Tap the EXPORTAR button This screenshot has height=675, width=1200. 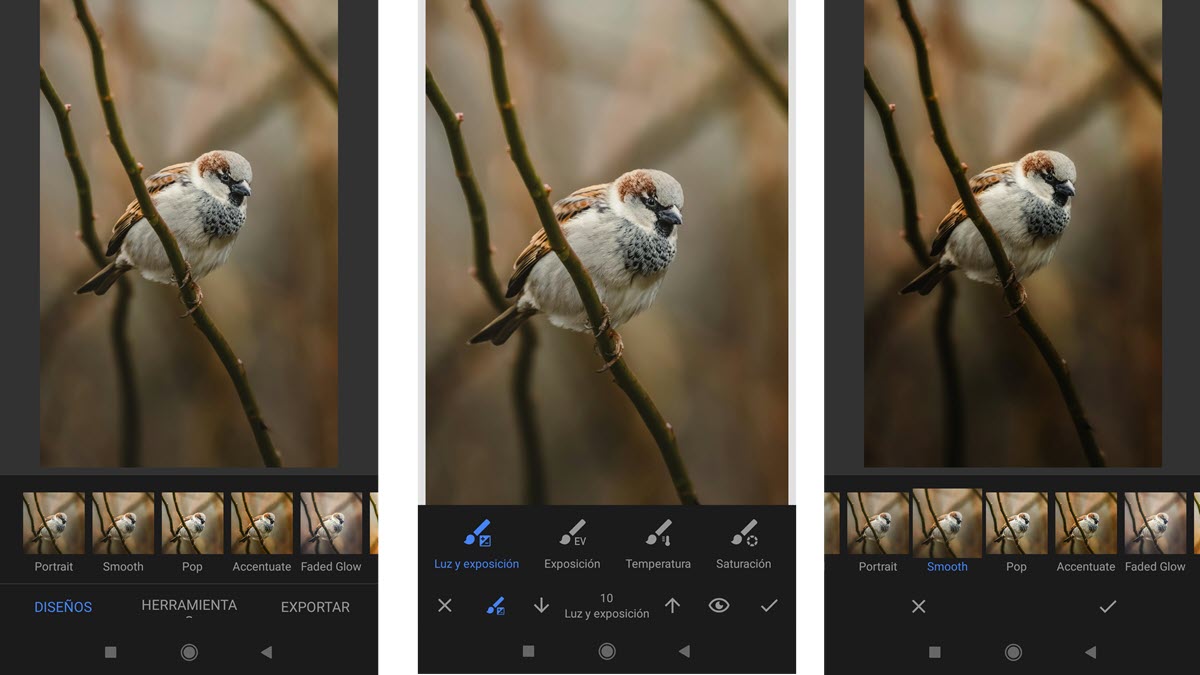[x=315, y=607]
